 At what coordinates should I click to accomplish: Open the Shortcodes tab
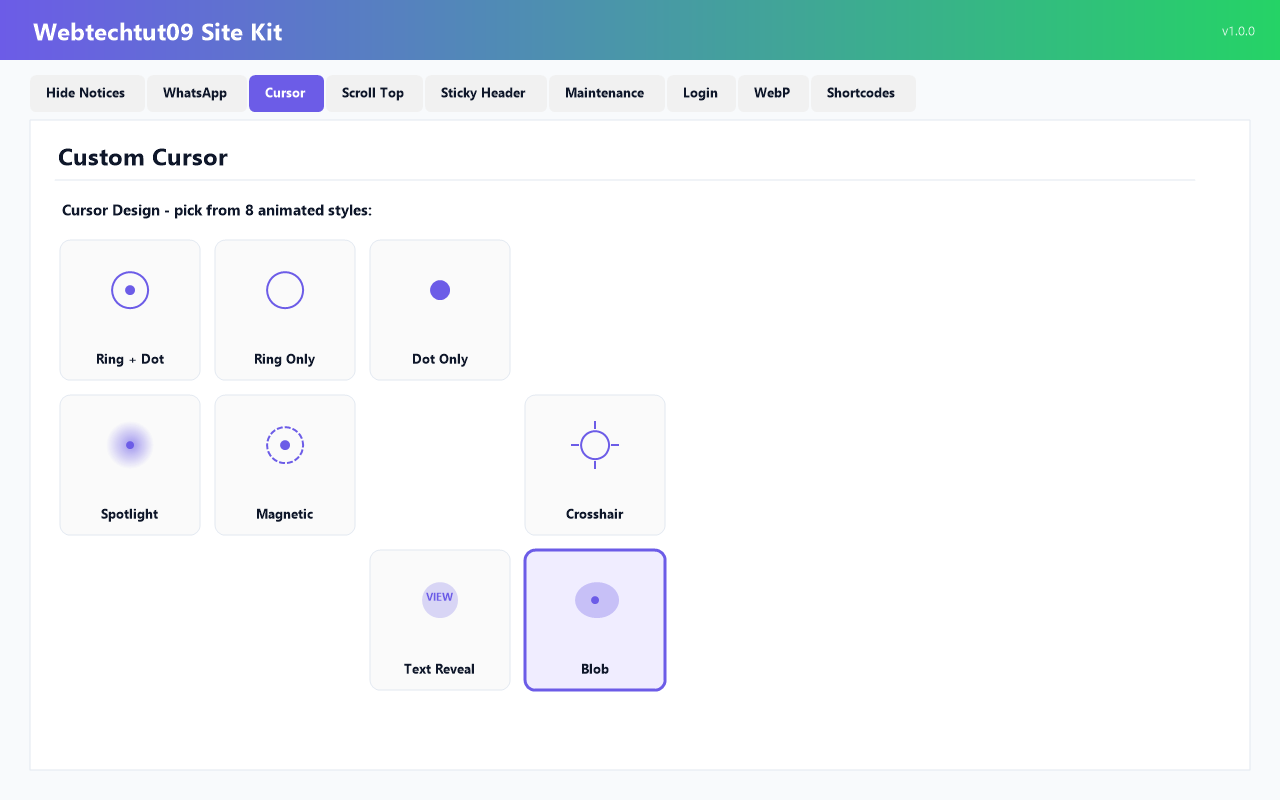click(862, 93)
